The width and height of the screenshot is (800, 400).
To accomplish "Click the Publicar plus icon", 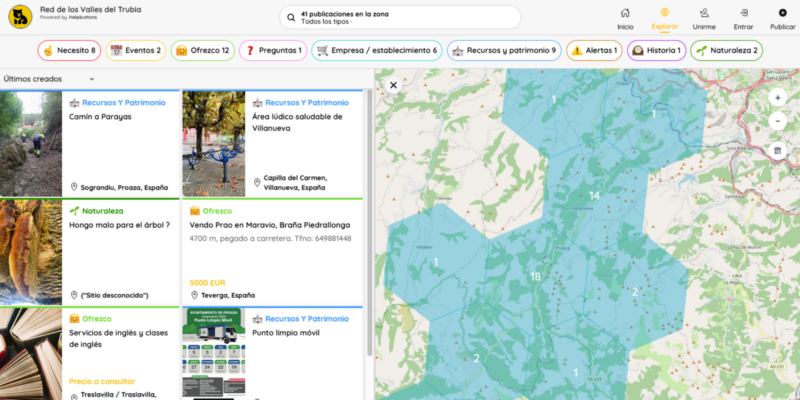I will (x=782, y=13).
